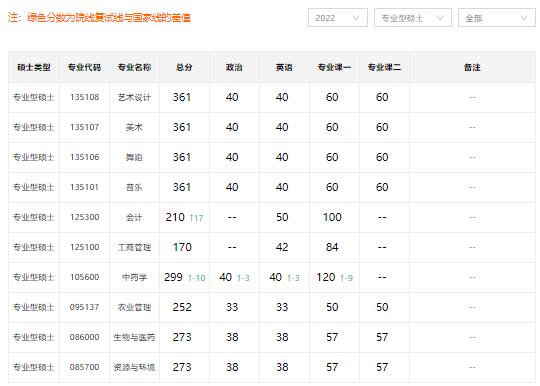Select major code 095137

pos(84,307)
